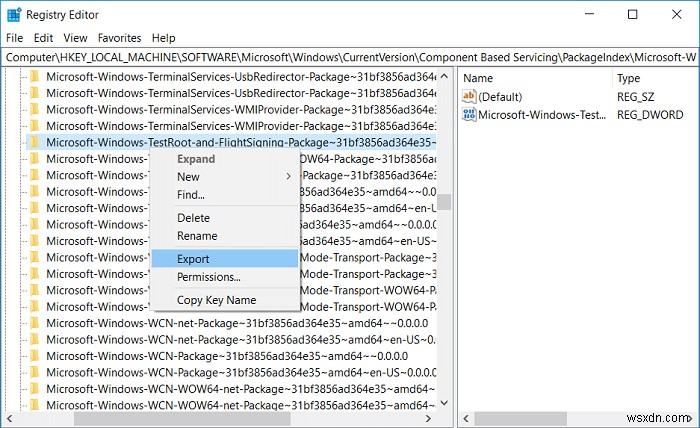Open the Edit menu
Viewport: 700px width, 428px height.
pyautogui.click(x=43, y=38)
